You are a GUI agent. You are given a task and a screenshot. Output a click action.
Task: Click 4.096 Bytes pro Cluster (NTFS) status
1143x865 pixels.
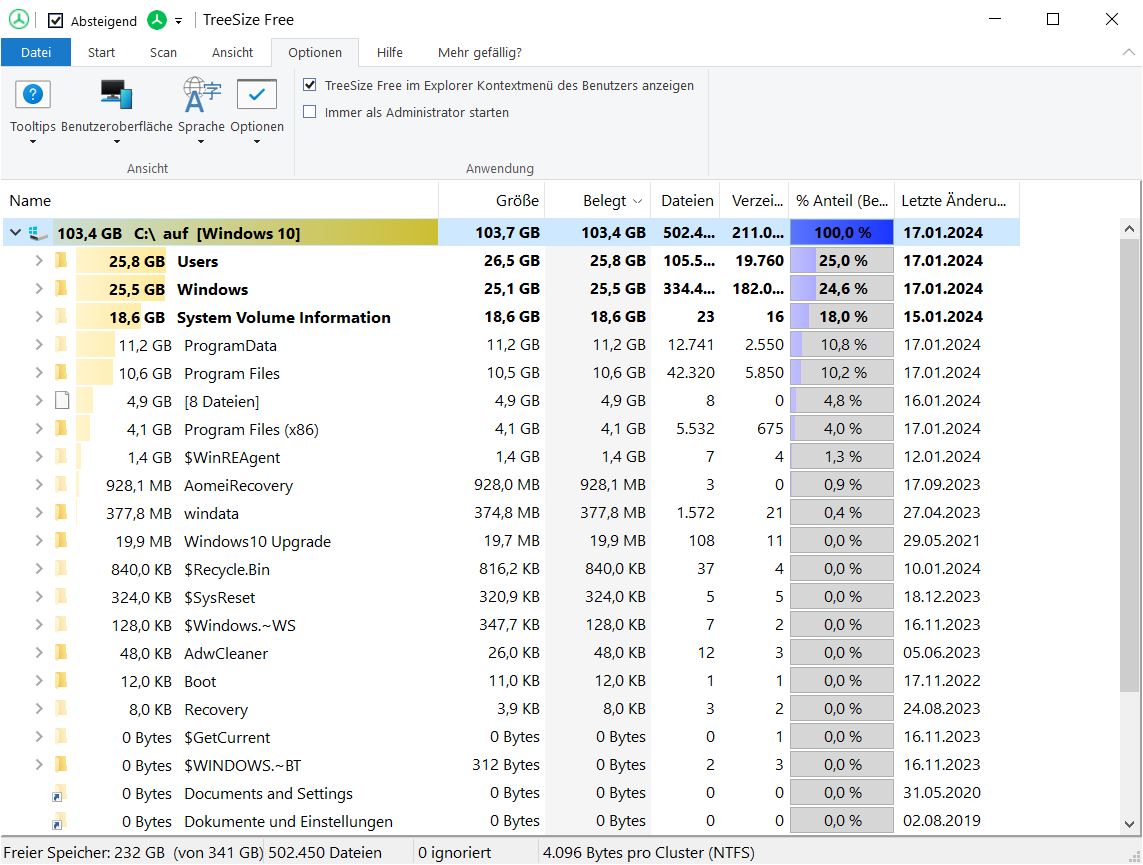[x=649, y=852]
